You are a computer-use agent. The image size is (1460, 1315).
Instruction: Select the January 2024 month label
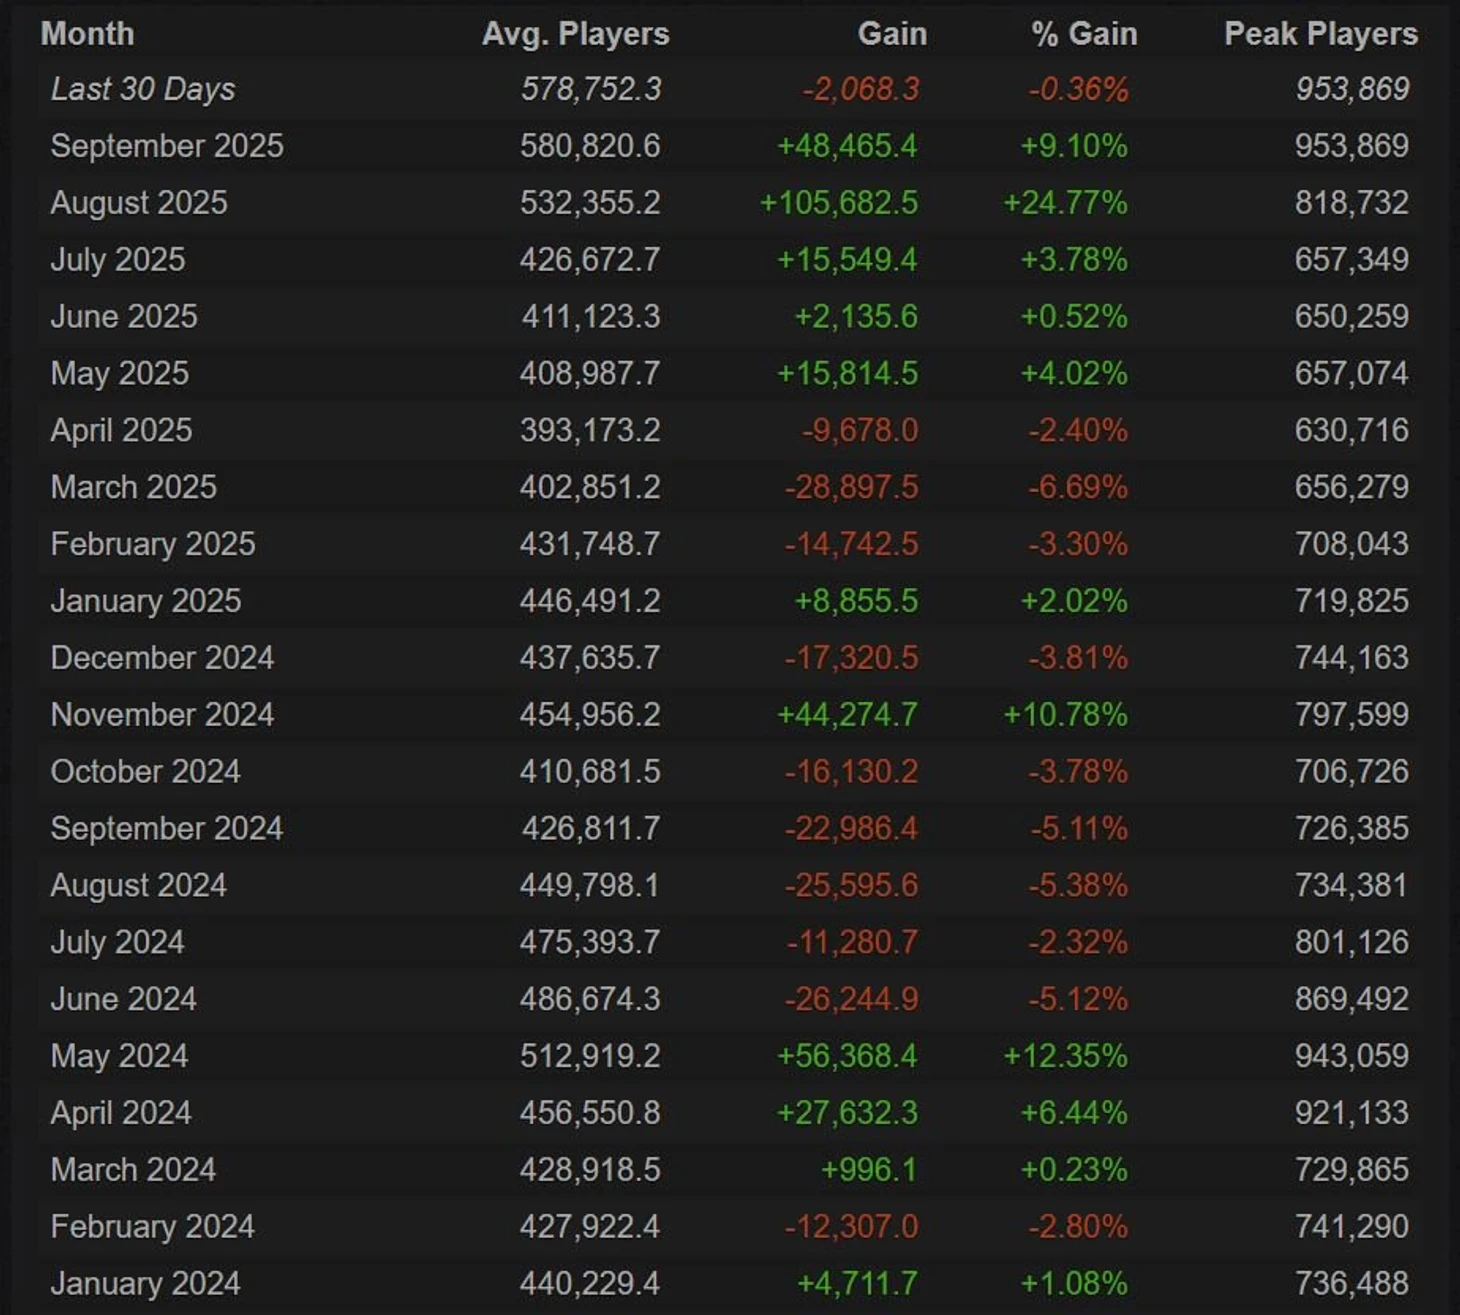[145, 1283]
